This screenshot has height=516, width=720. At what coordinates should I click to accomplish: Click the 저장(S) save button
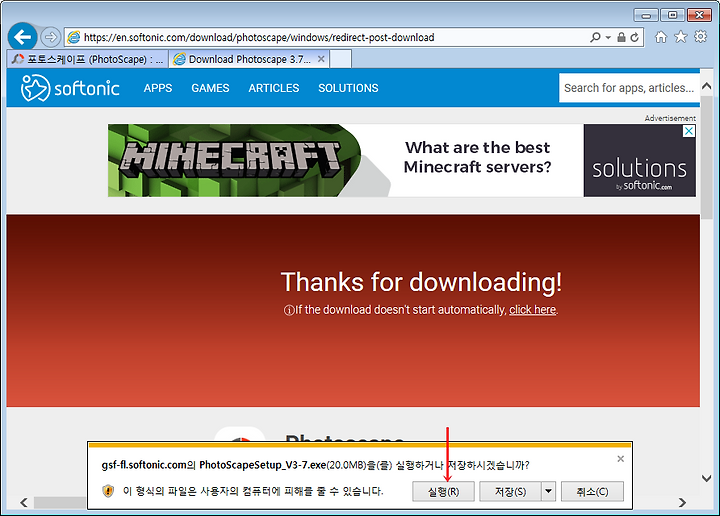(510, 492)
